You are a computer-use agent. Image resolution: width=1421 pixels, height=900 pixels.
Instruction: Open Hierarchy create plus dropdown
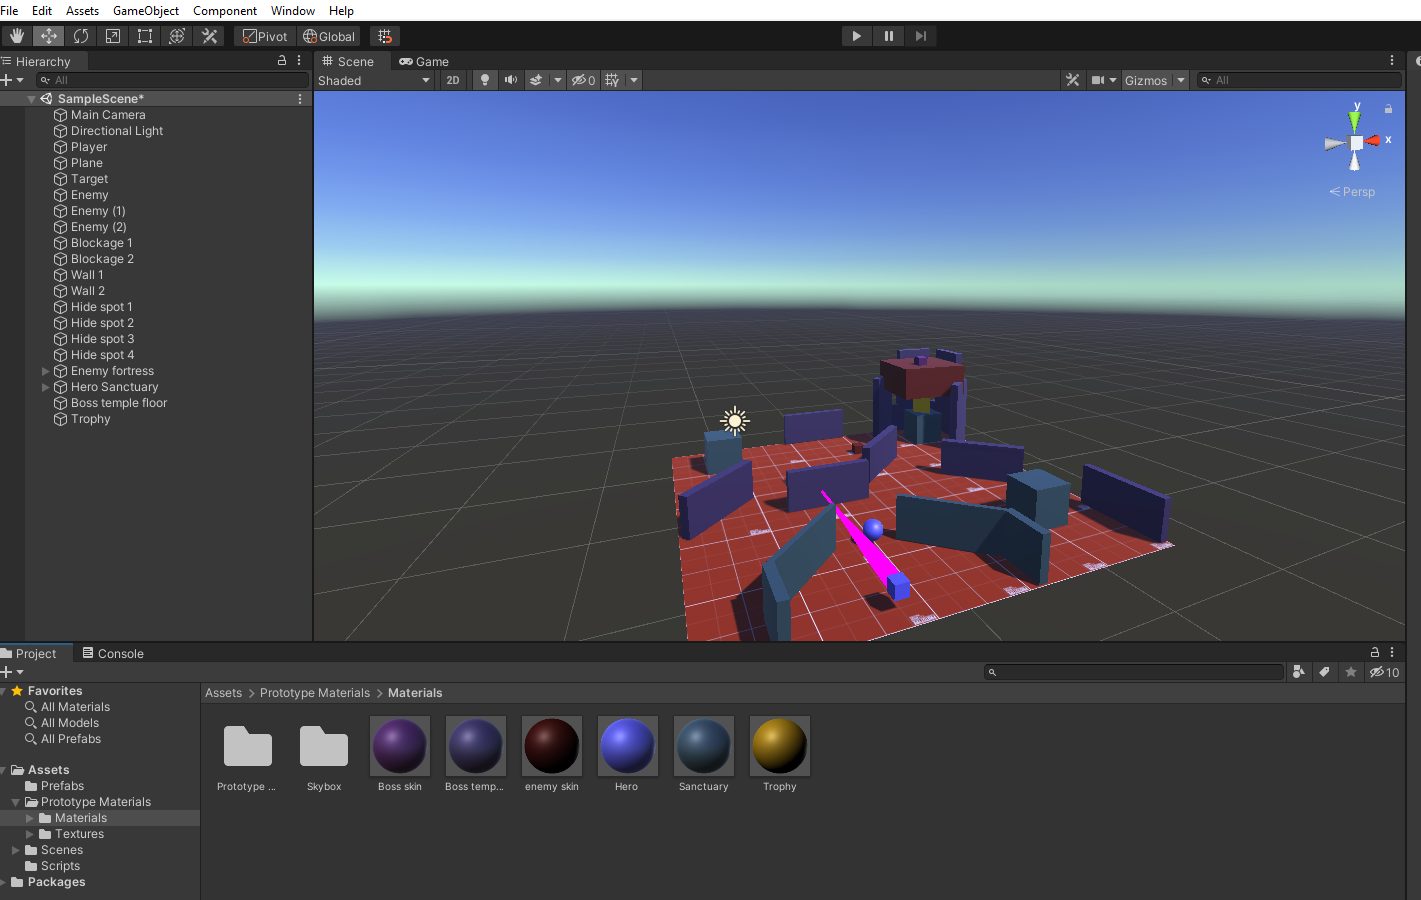(x=12, y=80)
